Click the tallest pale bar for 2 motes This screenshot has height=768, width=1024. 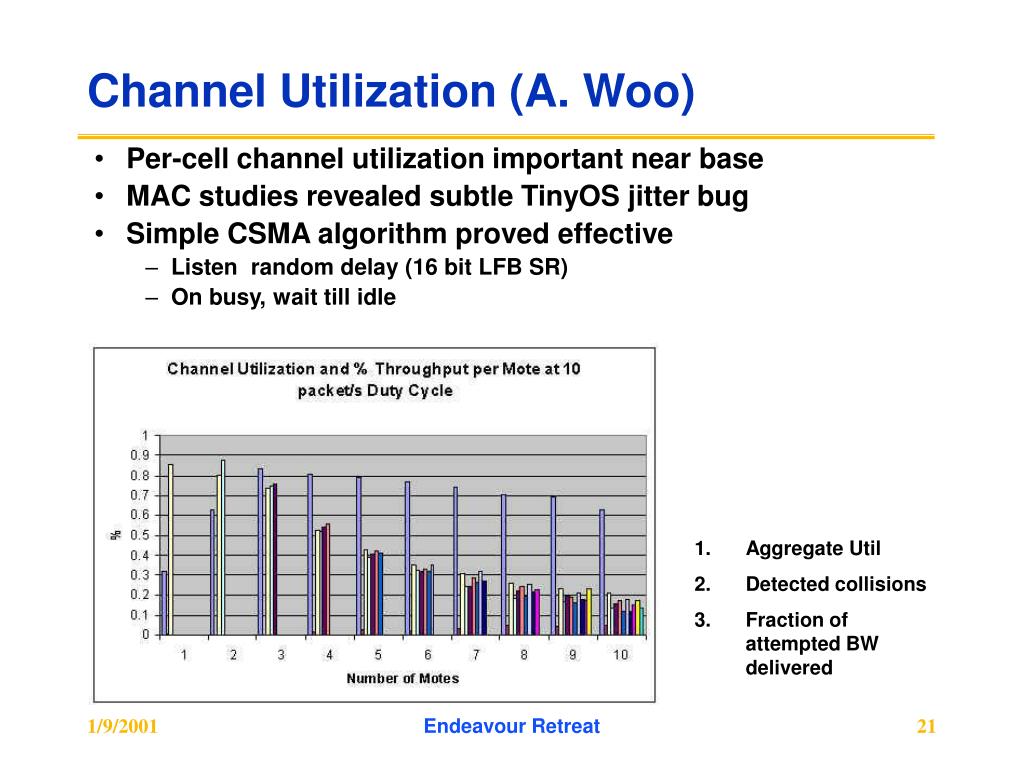coord(223,547)
